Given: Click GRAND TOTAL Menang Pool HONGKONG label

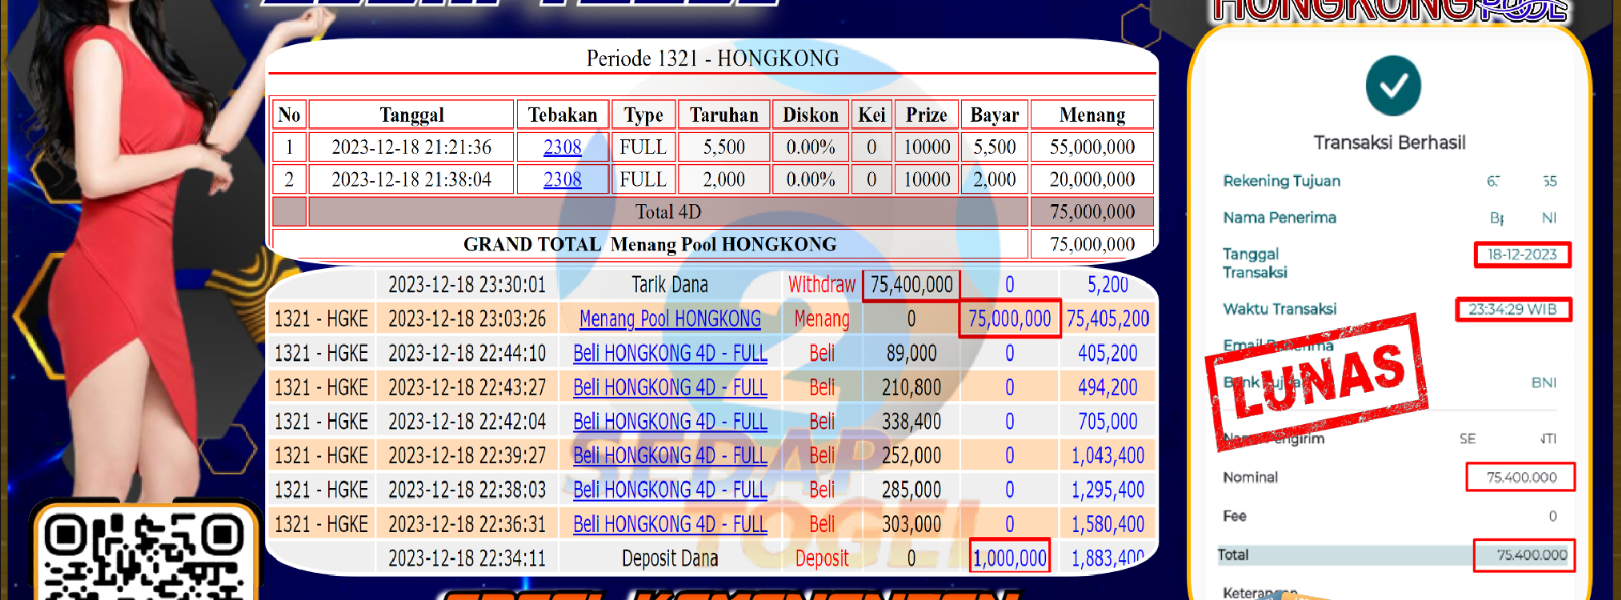Looking at the screenshot, I should 650,244.
